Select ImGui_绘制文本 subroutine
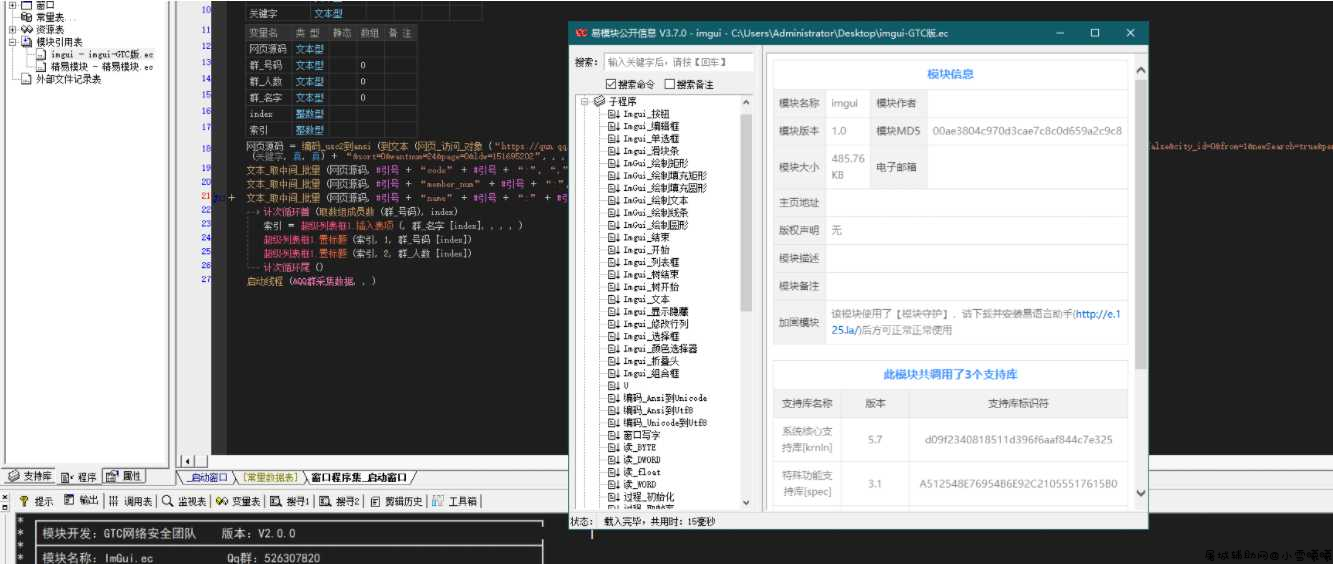Image resolution: width=1333 pixels, height=564 pixels. pyautogui.click(x=656, y=200)
